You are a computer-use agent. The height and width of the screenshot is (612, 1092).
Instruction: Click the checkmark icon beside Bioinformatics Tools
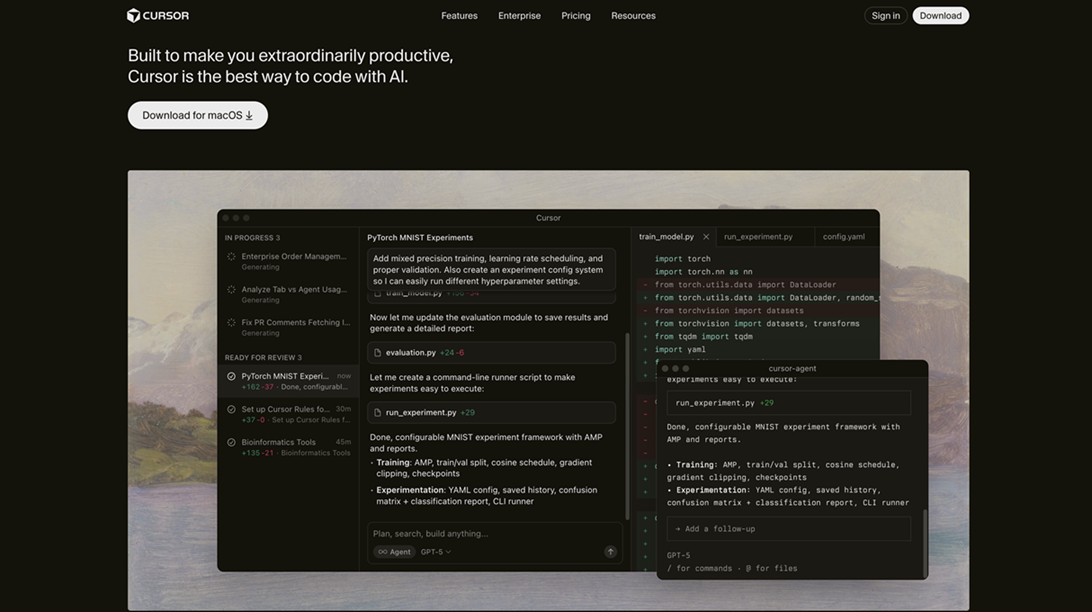(x=231, y=442)
